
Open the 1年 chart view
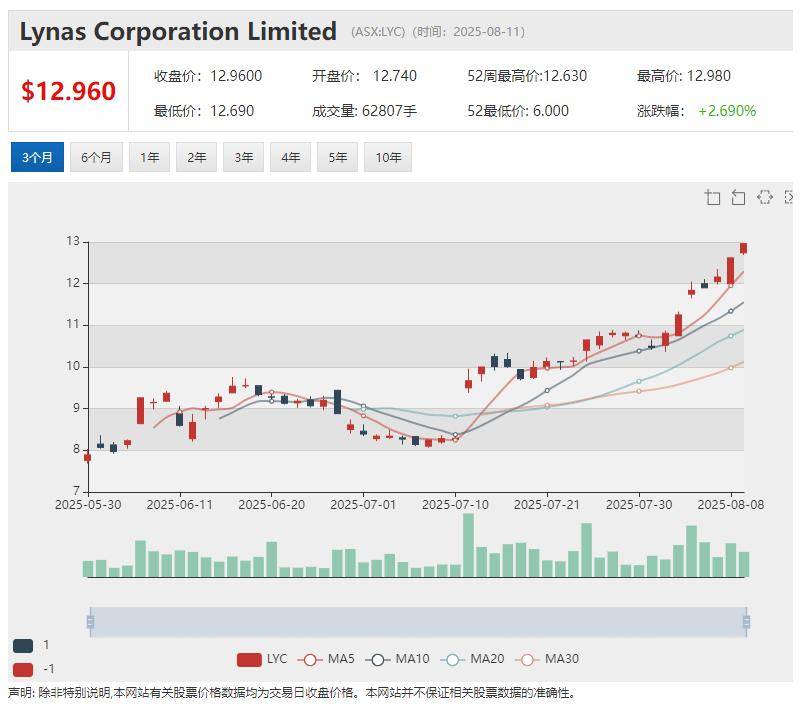pos(148,156)
